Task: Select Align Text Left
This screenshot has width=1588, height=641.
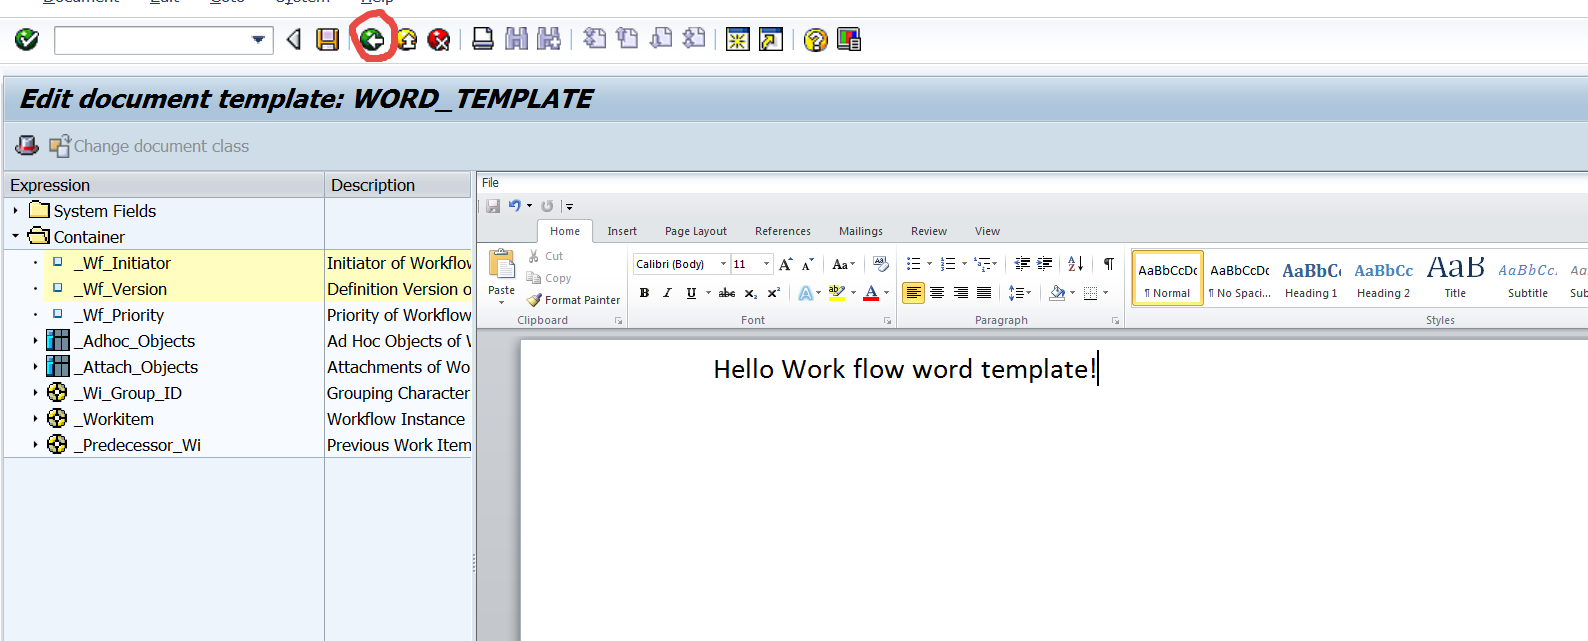Action: [913, 293]
